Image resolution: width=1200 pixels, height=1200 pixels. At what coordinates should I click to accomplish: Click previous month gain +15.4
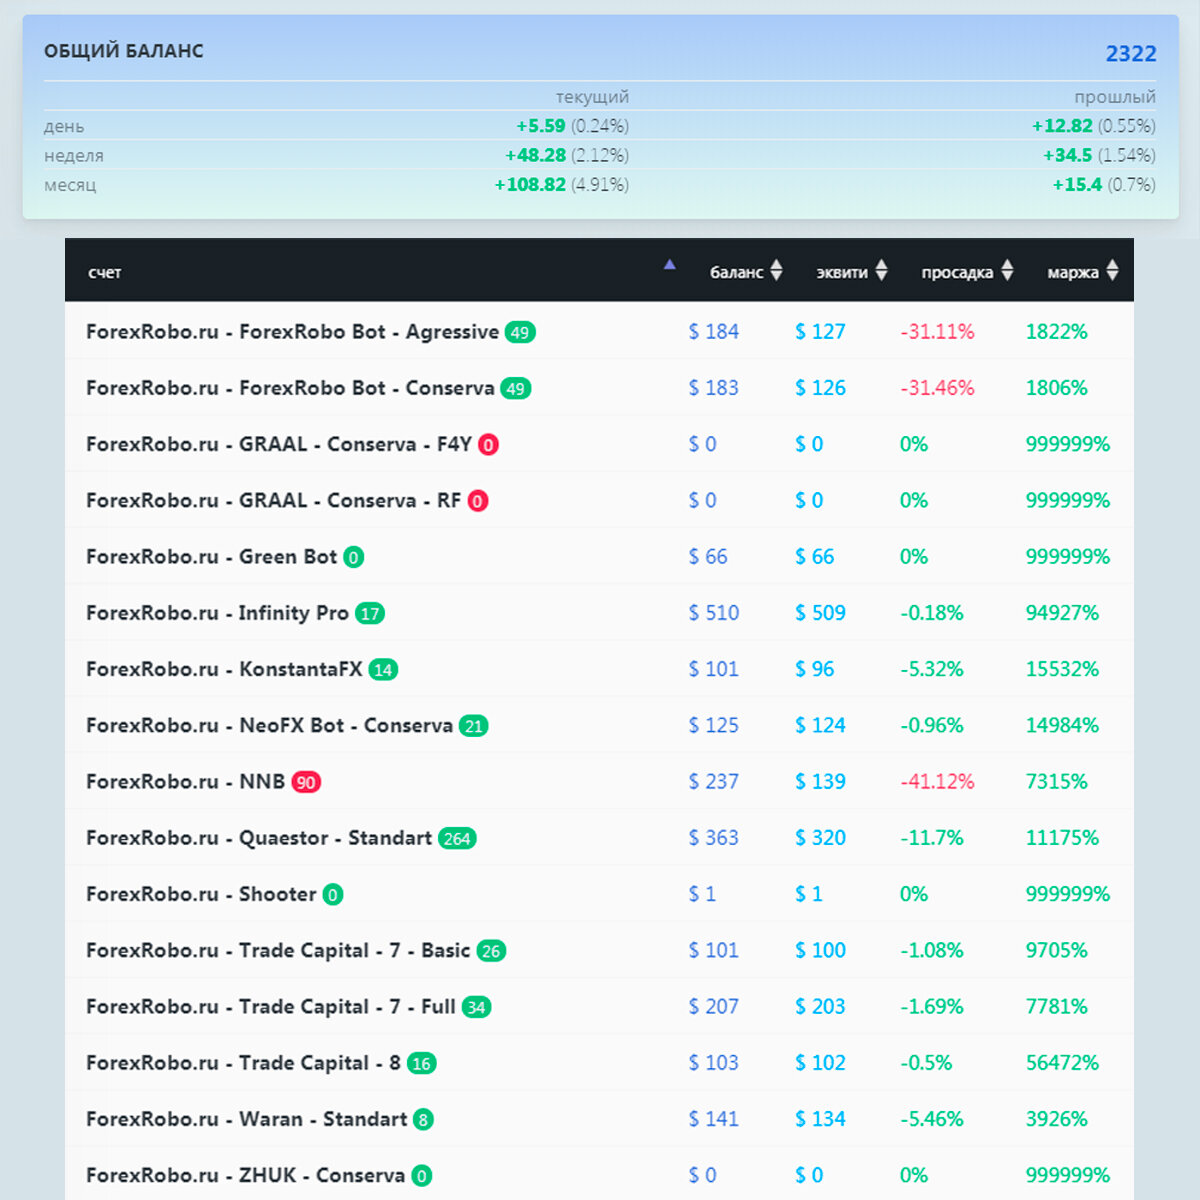pyautogui.click(x=1077, y=184)
